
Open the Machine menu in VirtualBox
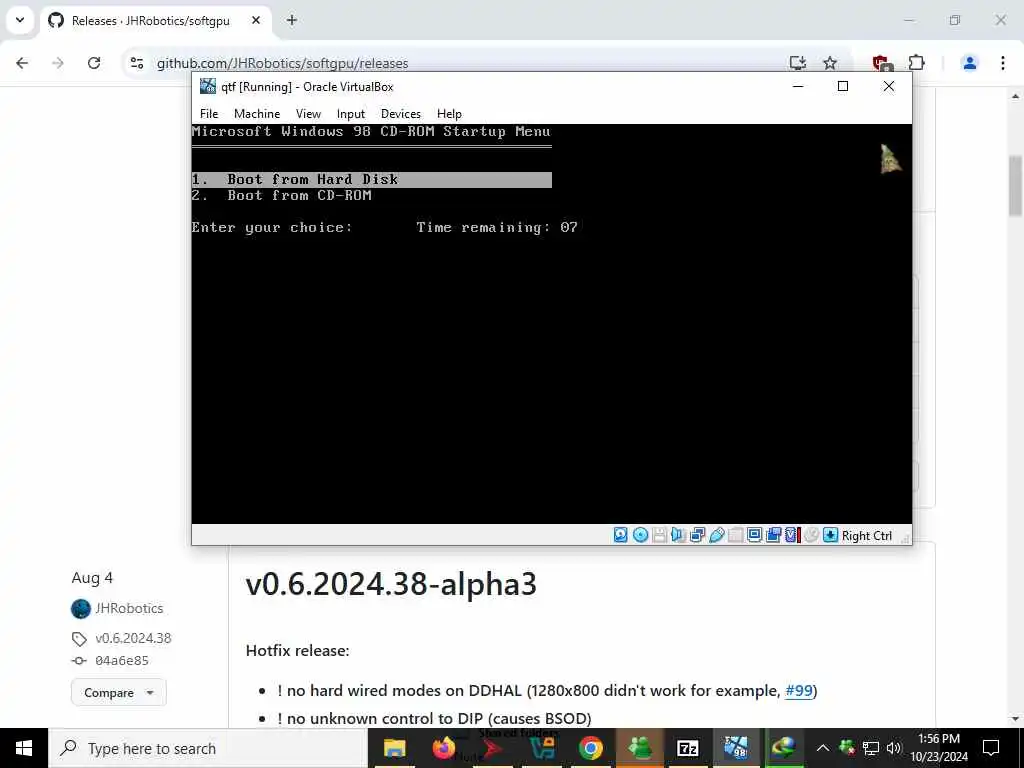pos(257,114)
